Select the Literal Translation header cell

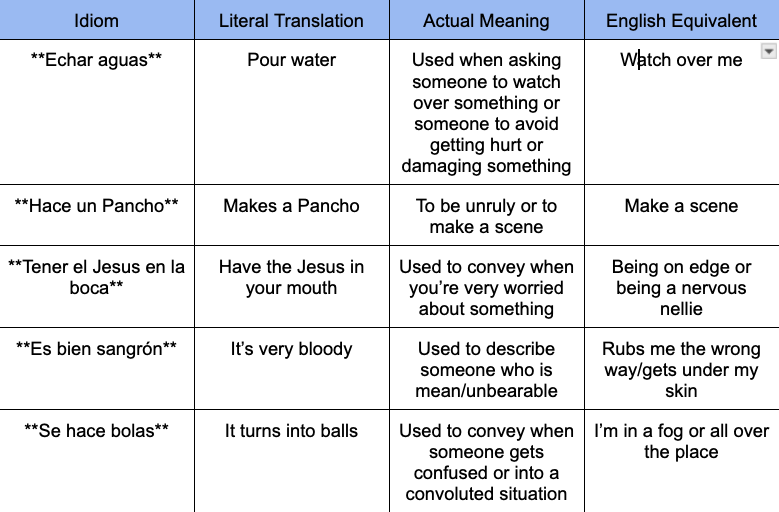(292, 20)
